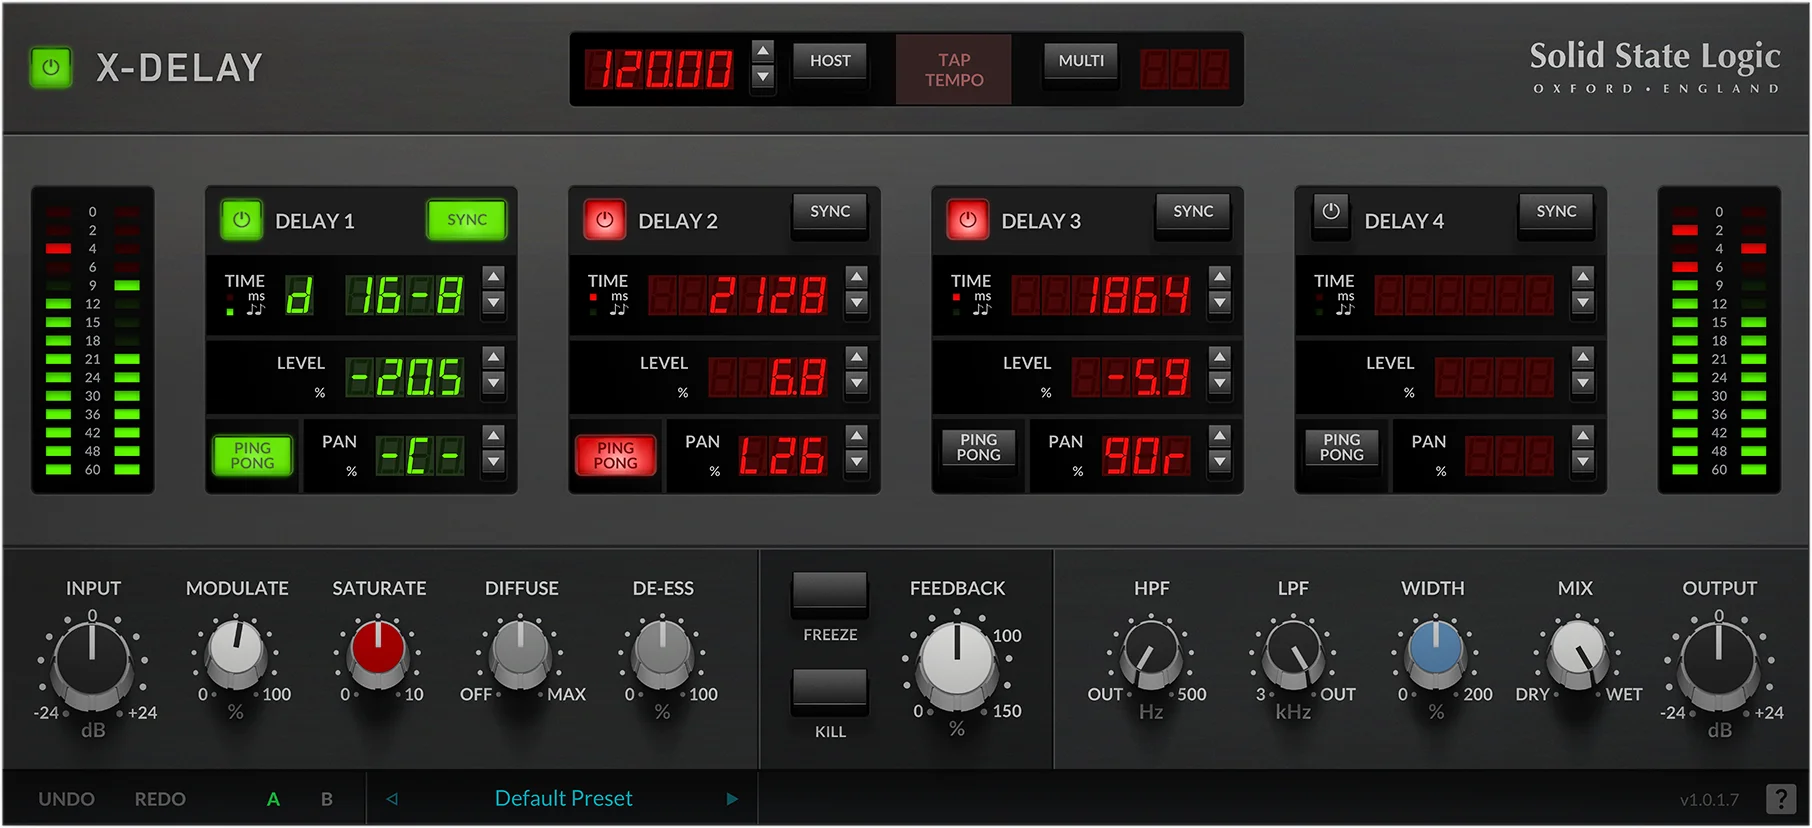The height and width of the screenshot is (828, 1812).
Task: Decrease Delay 3 level down arrow
Action: (x=1219, y=382)
